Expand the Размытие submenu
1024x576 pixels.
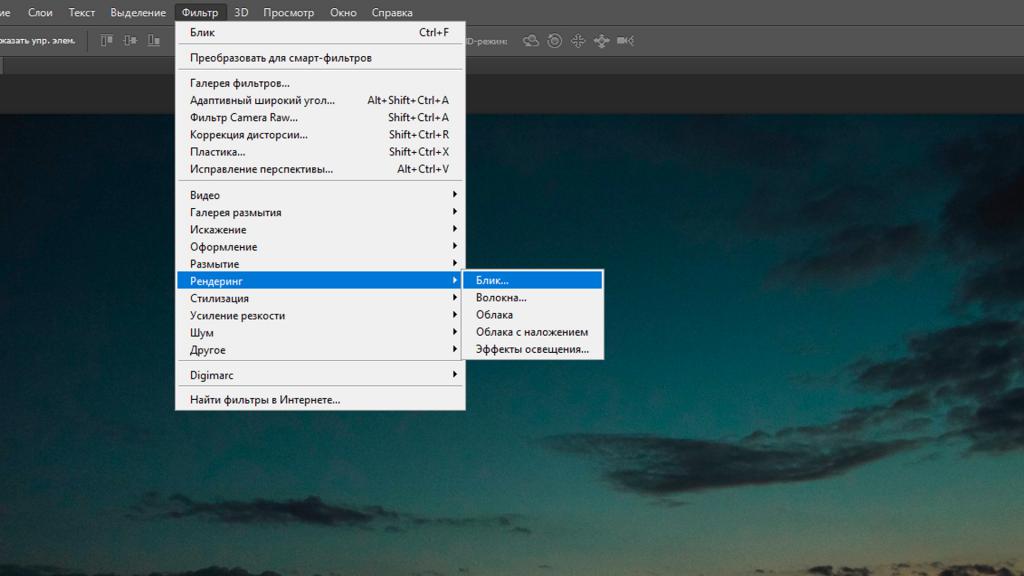(x=320, y=264)
